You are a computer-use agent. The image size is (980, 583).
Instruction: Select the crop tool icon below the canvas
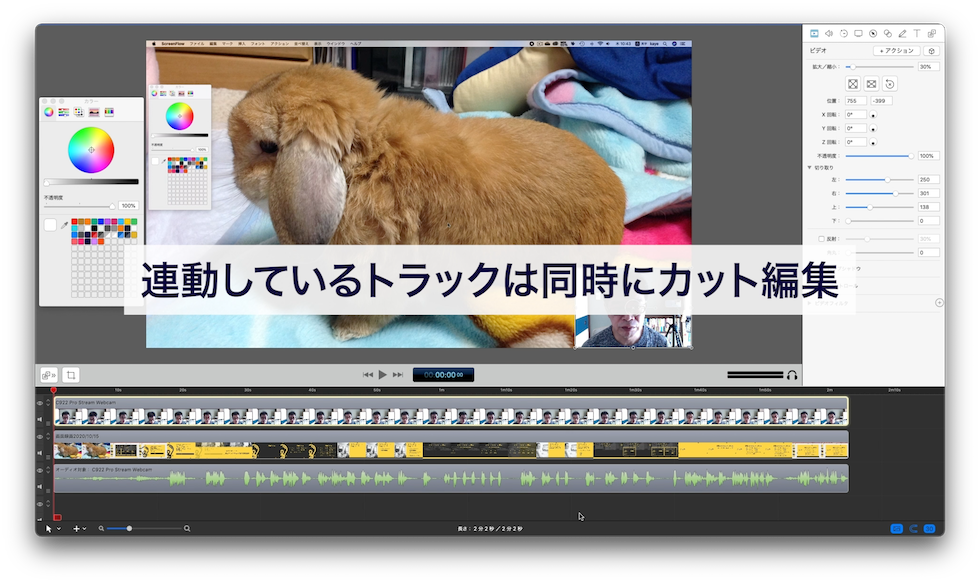[x=70, y=375]
